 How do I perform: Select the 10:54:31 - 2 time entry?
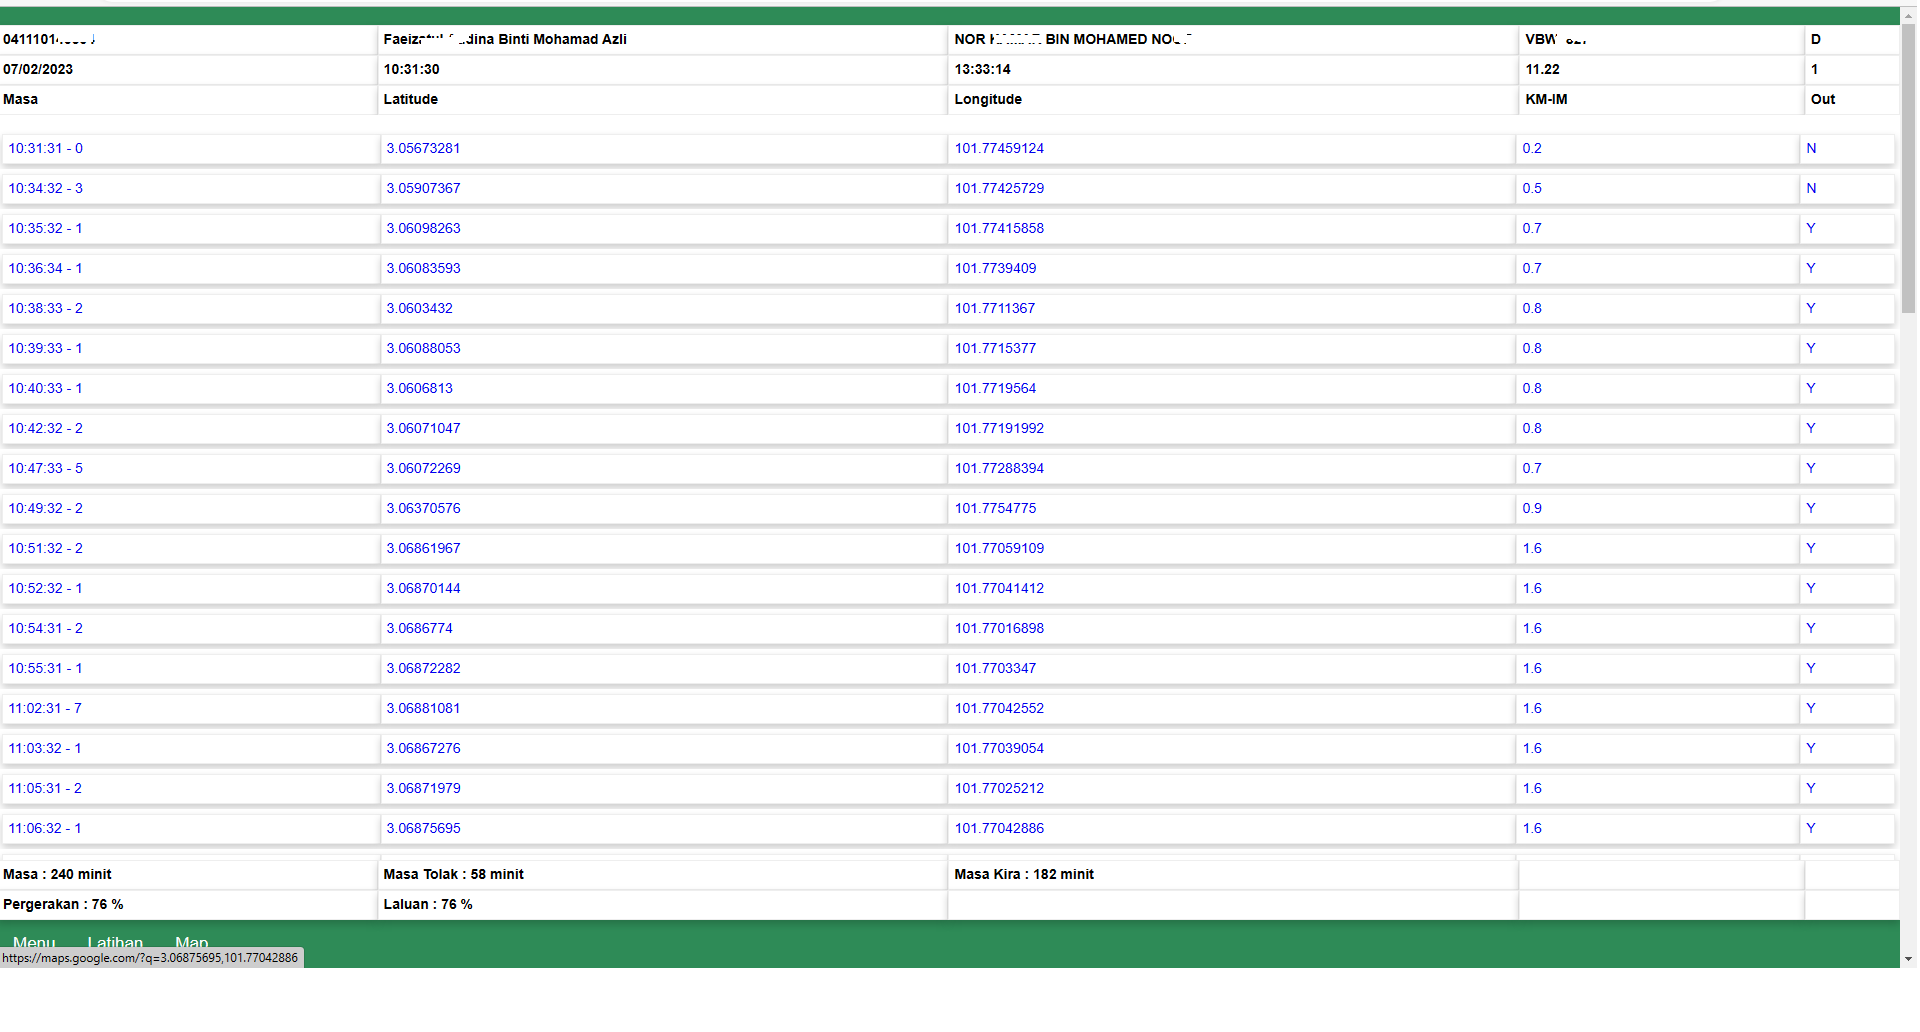(46, 629)
